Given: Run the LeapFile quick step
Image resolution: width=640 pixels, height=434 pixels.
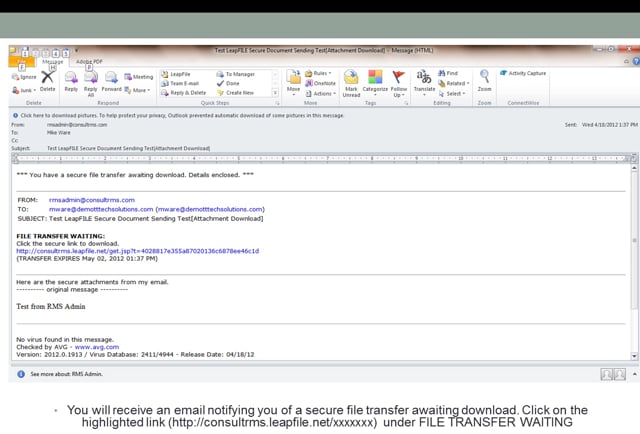Looking at the screenshot, I should pyautogui.click(x=176, y=74).
